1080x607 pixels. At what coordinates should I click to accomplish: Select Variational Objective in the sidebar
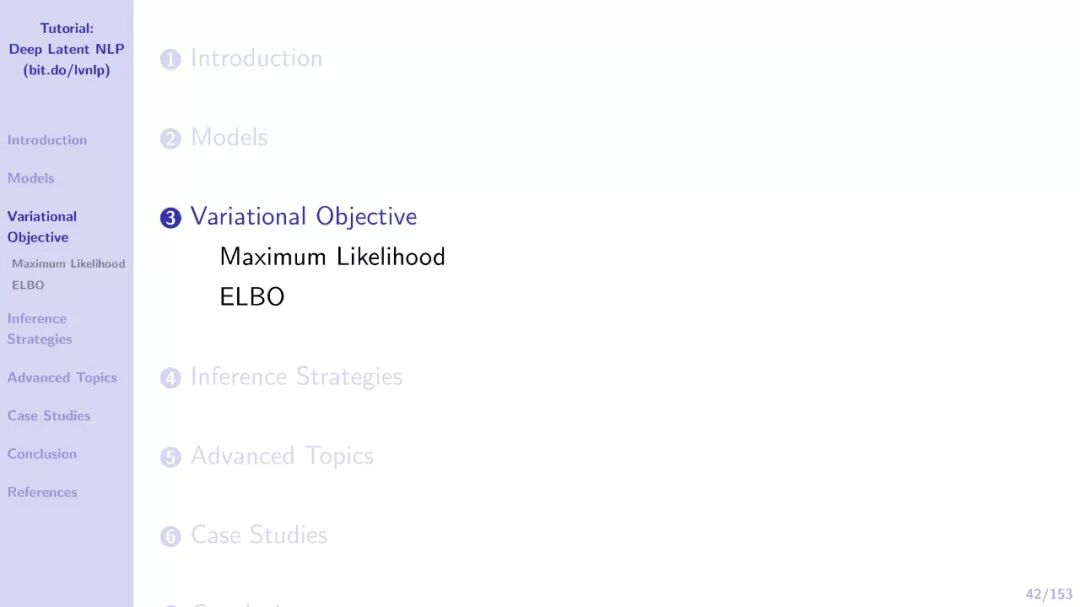coord(42,227)
